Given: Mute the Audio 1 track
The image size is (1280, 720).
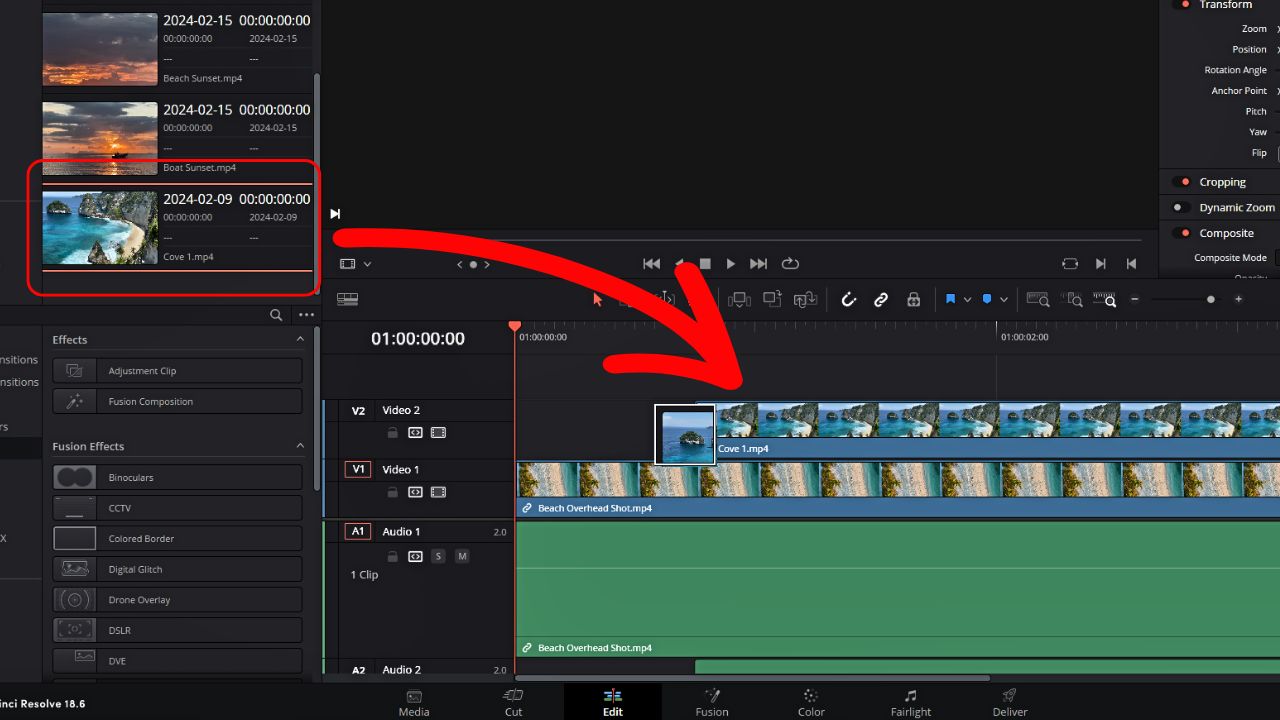Looking at the screenshot, I should coord(462,556).
